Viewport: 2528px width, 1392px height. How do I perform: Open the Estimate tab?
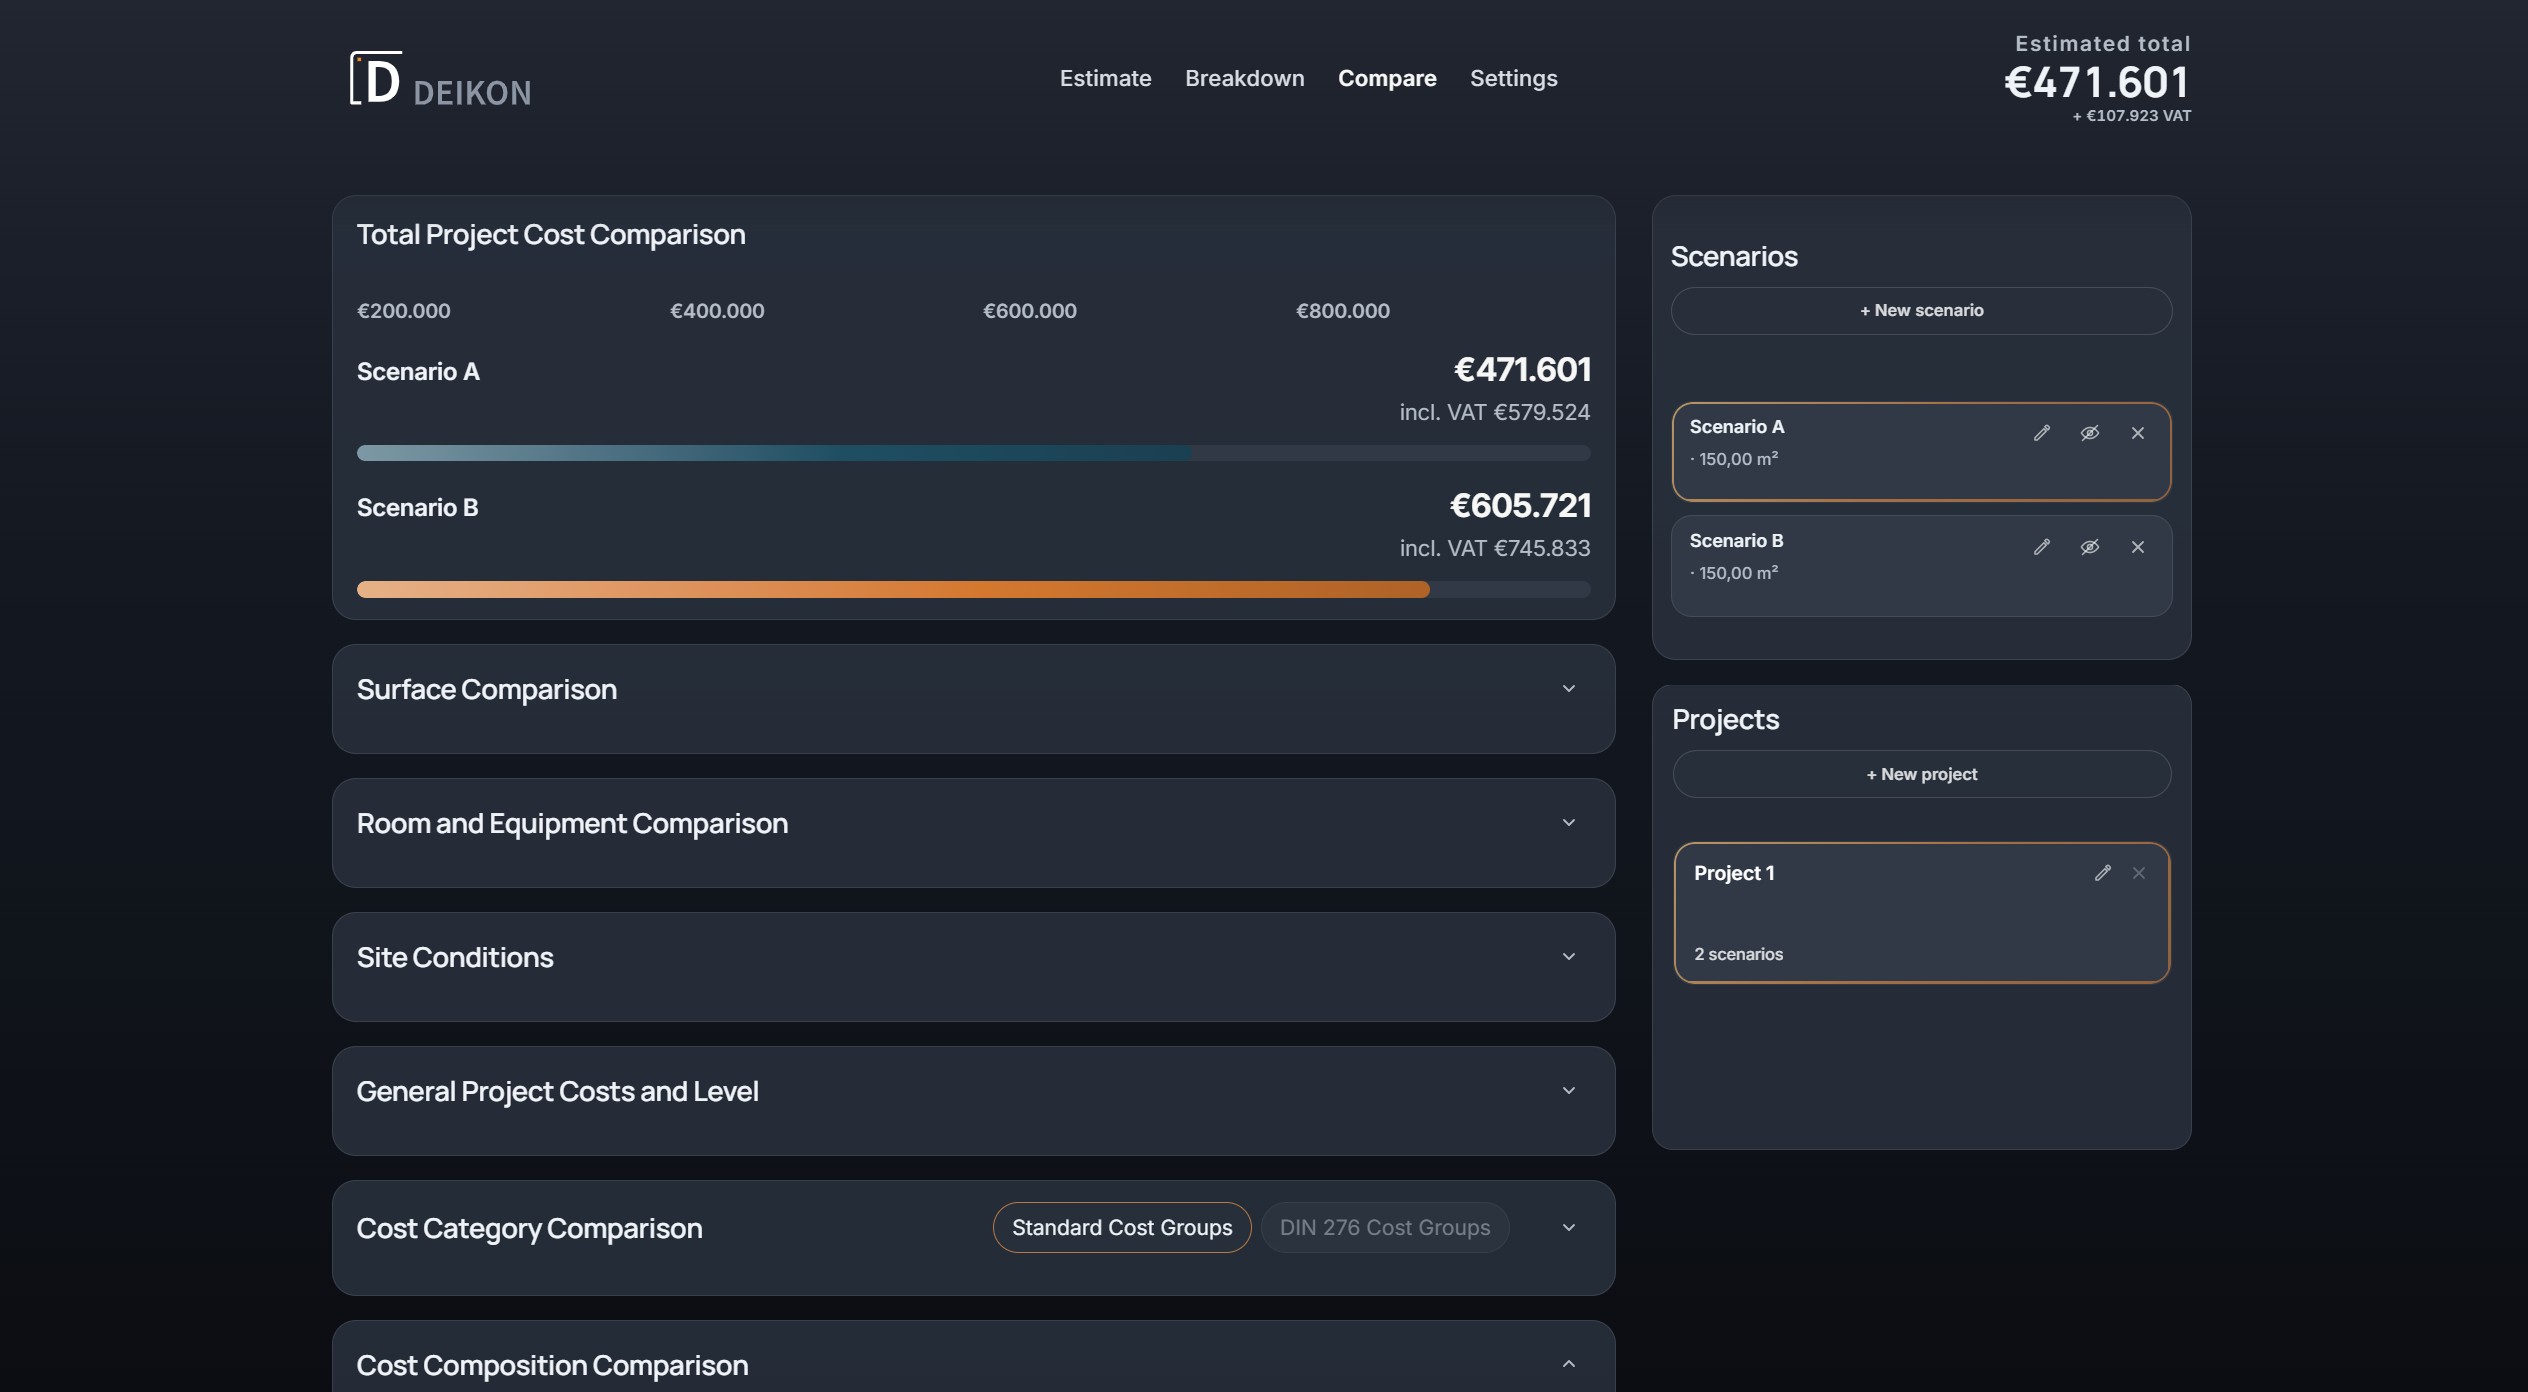pyautogui.click(x=1105, y=78)
